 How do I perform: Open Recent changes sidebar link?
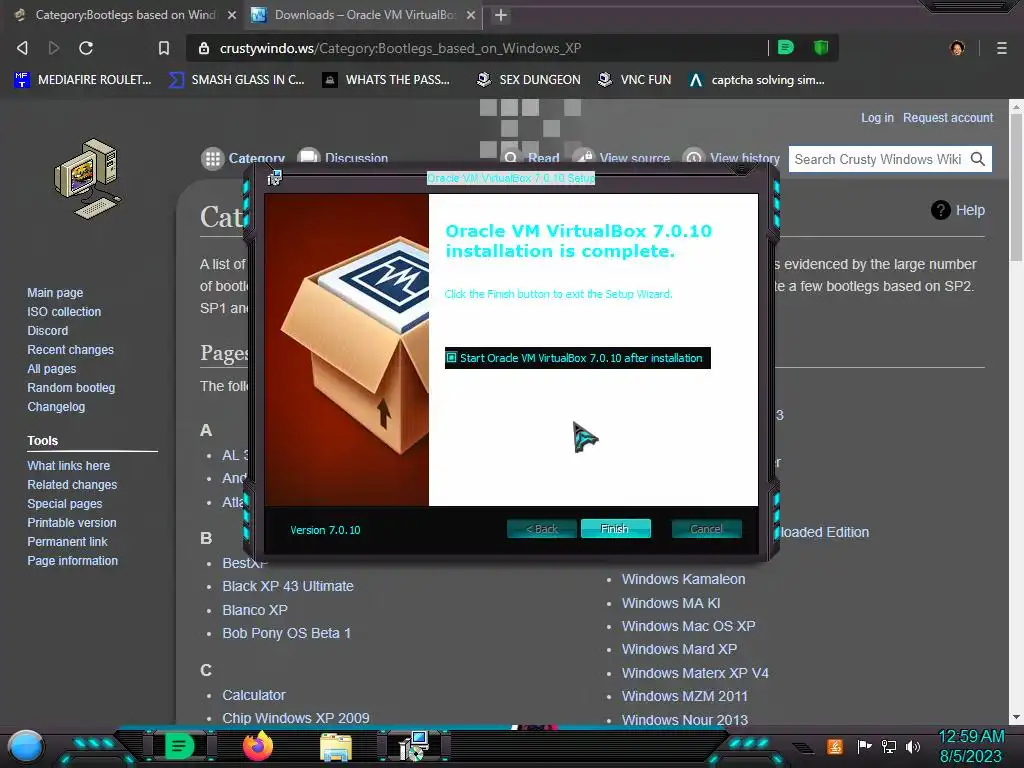[71, 349]
